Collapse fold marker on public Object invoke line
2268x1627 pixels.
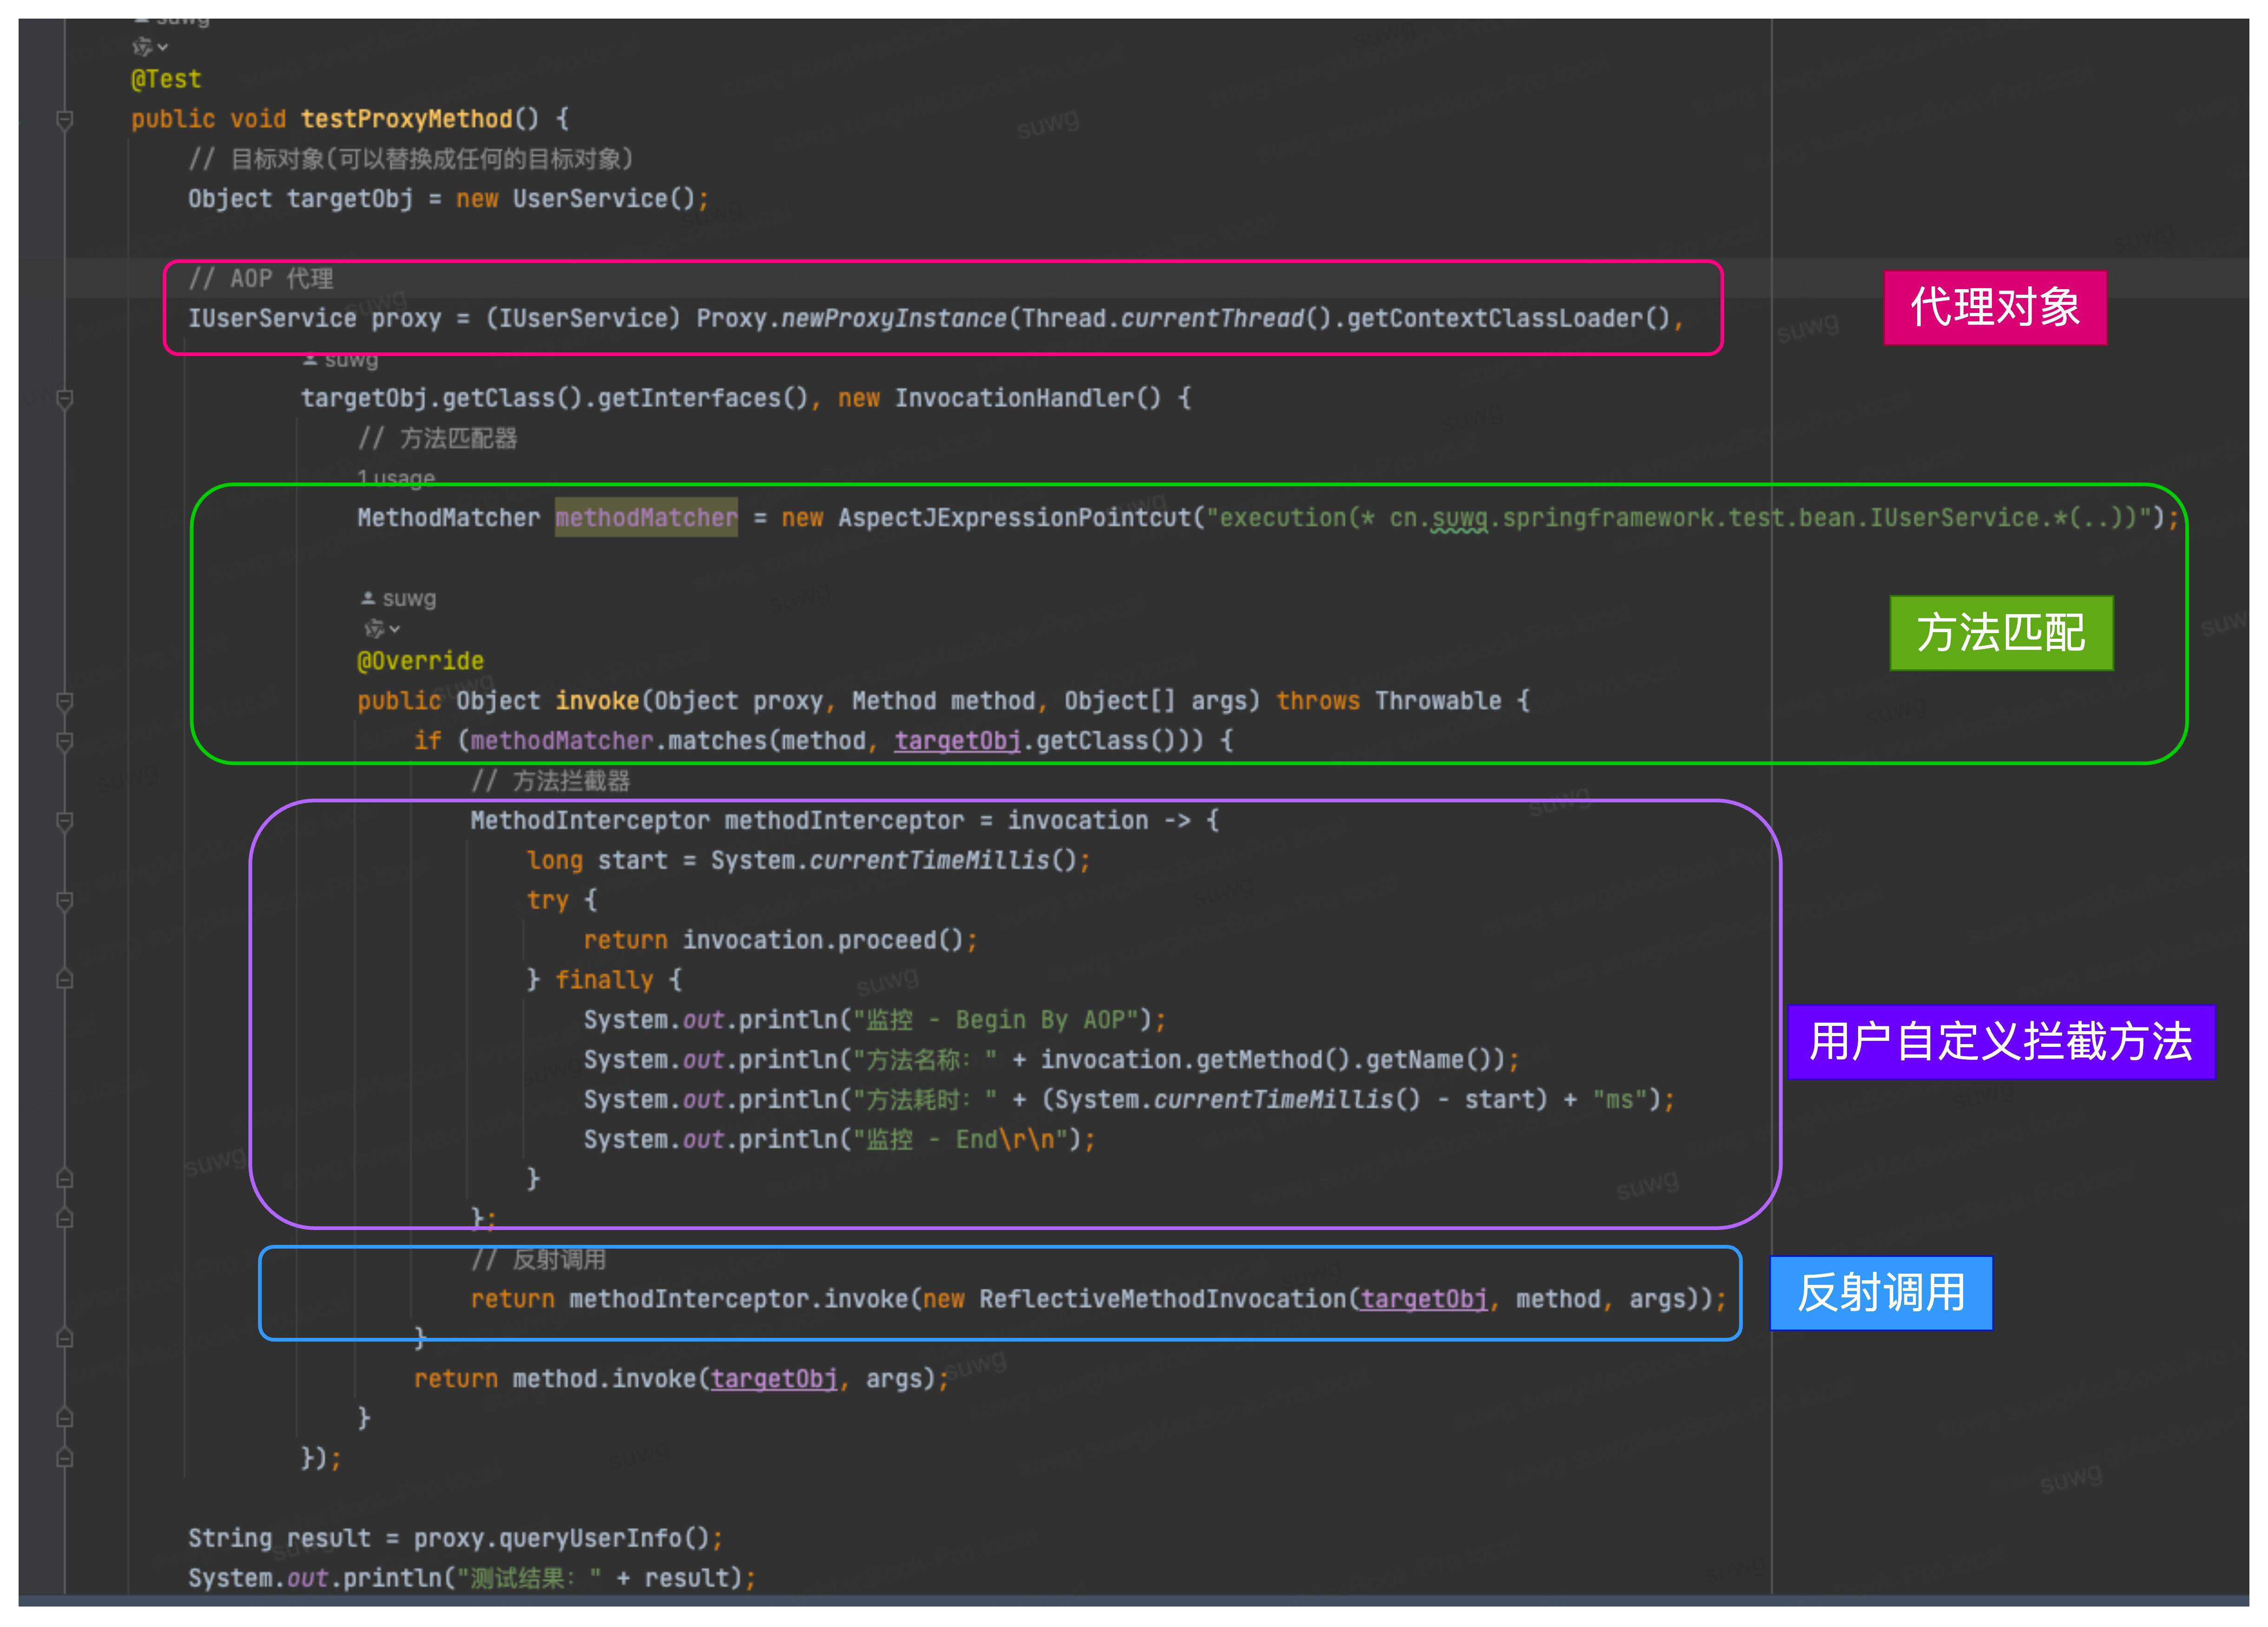point(65,702)
